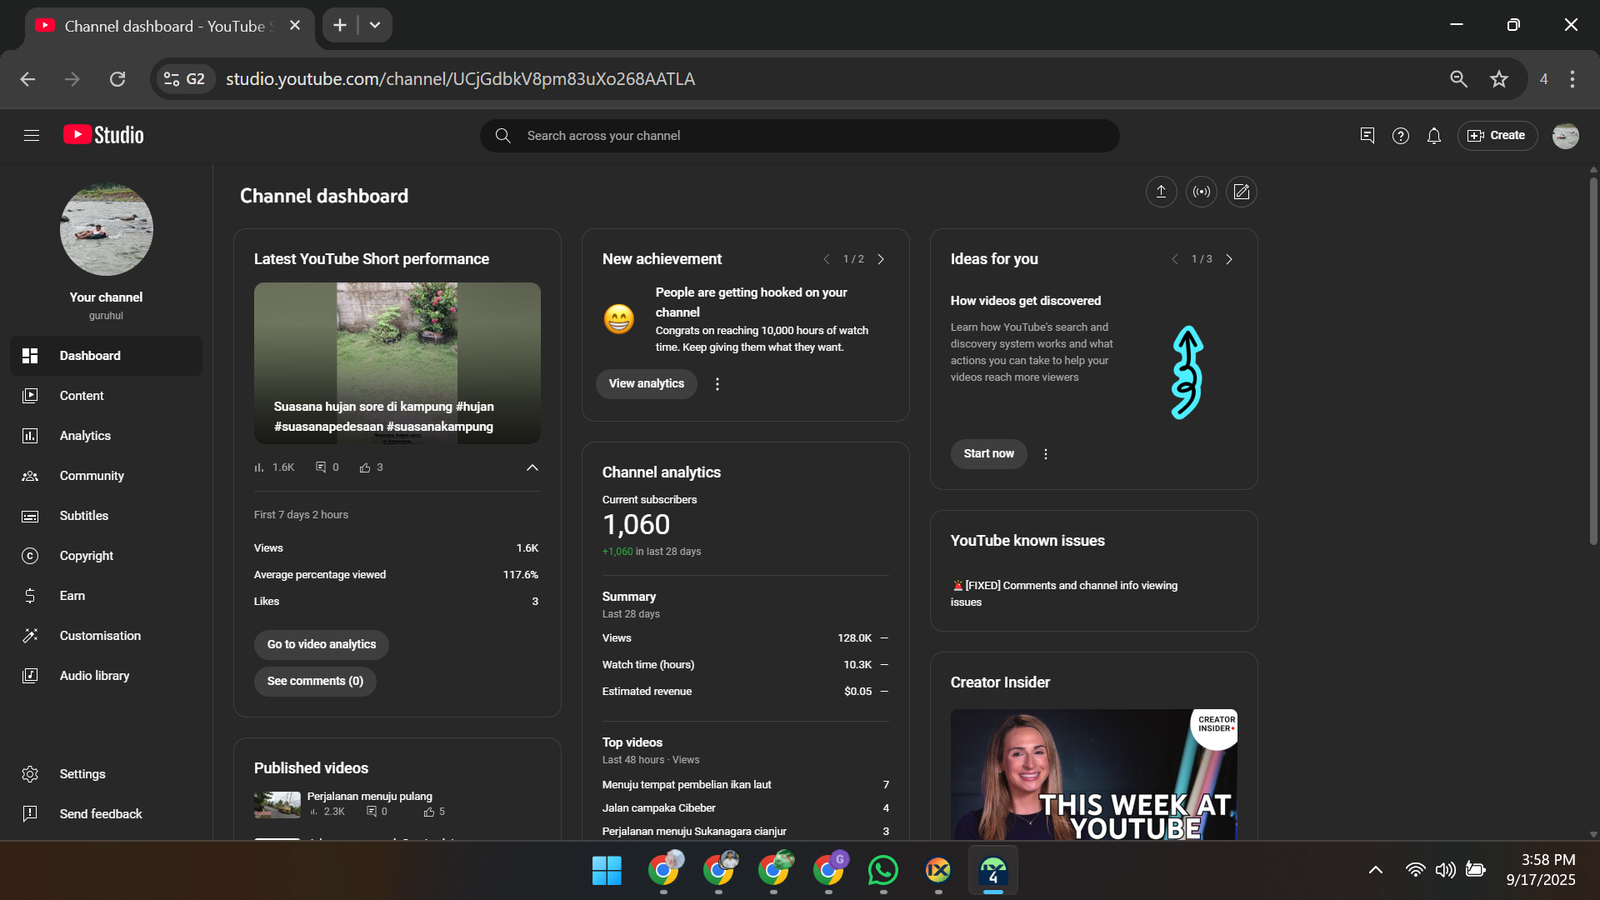Image resolution: width=1600 pixels, height=900 pixels.
Task: Click the upload videos icon
Action: click(1161, 192)
